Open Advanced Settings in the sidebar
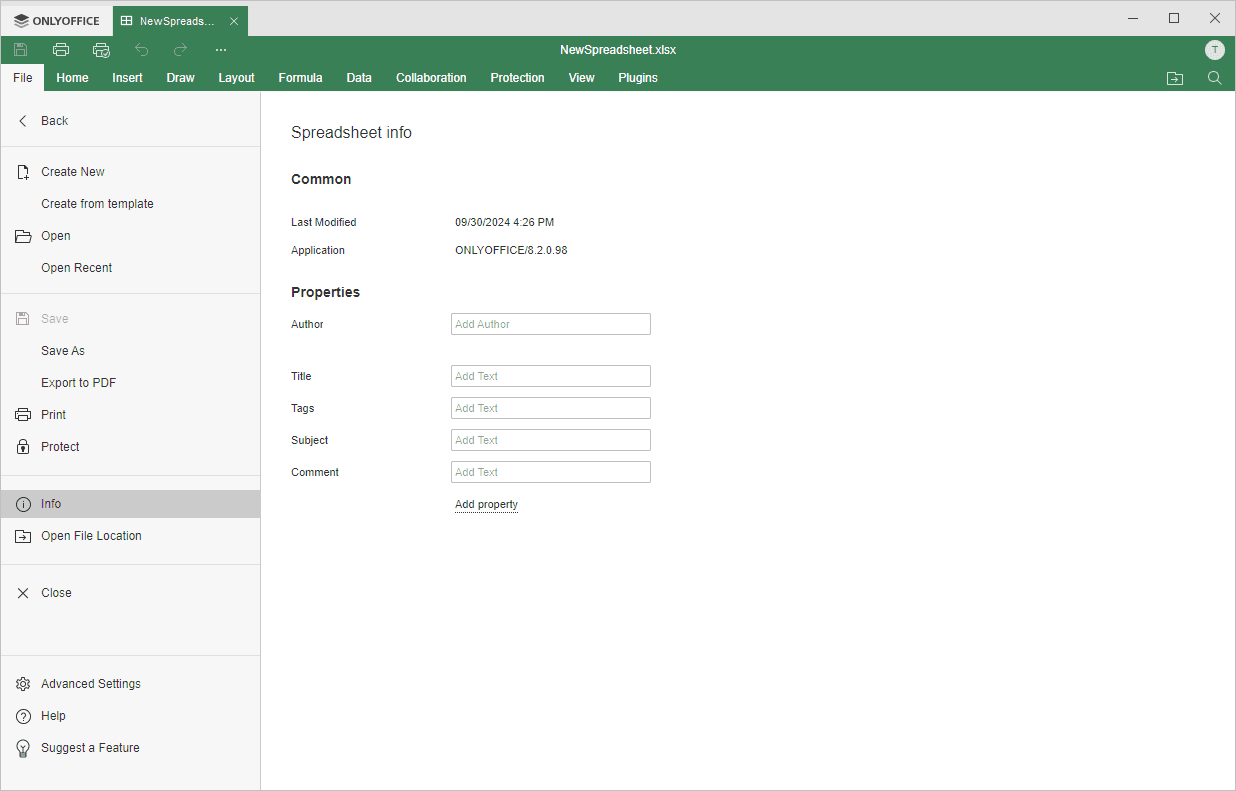Screen dimensions: 1236x791 pyautogui.click(x=90, y=684)
